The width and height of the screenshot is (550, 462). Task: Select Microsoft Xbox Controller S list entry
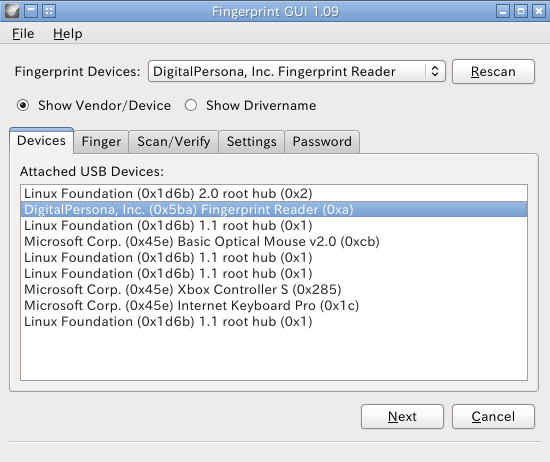tap(274, 289)
